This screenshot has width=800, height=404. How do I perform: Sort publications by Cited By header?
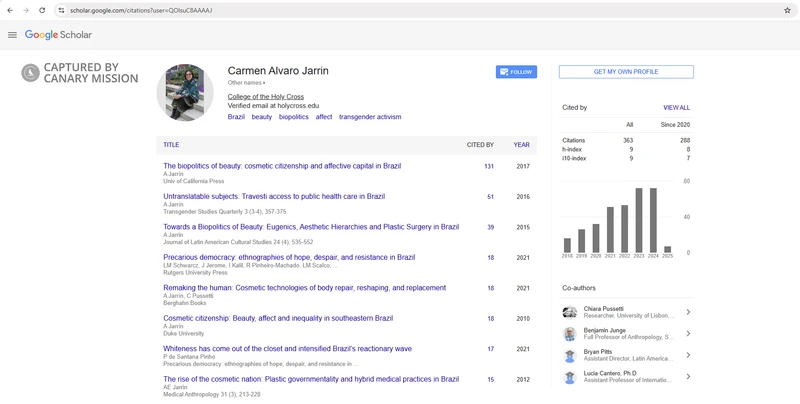click(x=480, y=145)
